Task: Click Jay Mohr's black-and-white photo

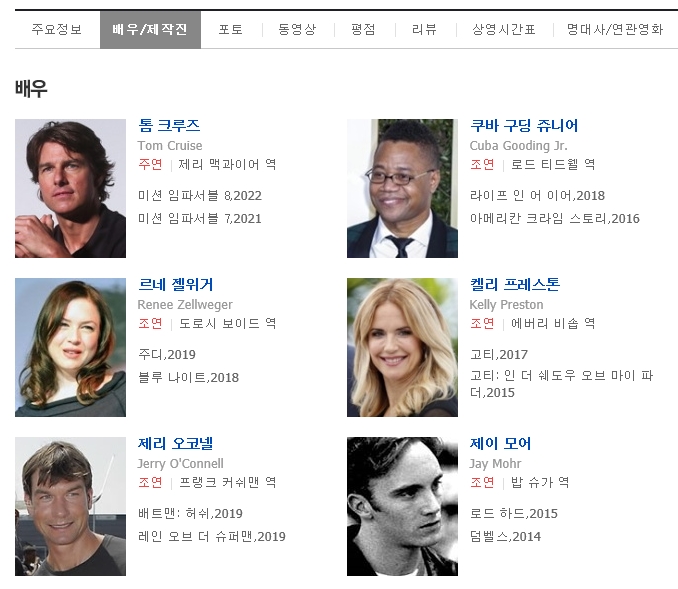Action: 402,506
